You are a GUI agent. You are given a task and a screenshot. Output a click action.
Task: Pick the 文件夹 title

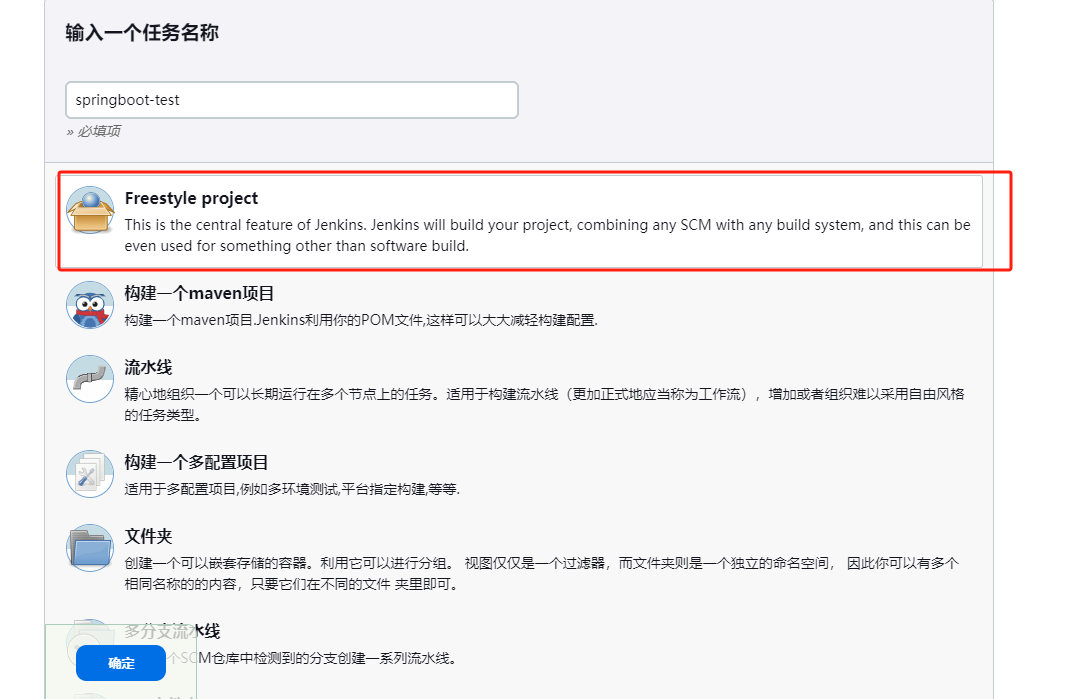click(148, 537)
